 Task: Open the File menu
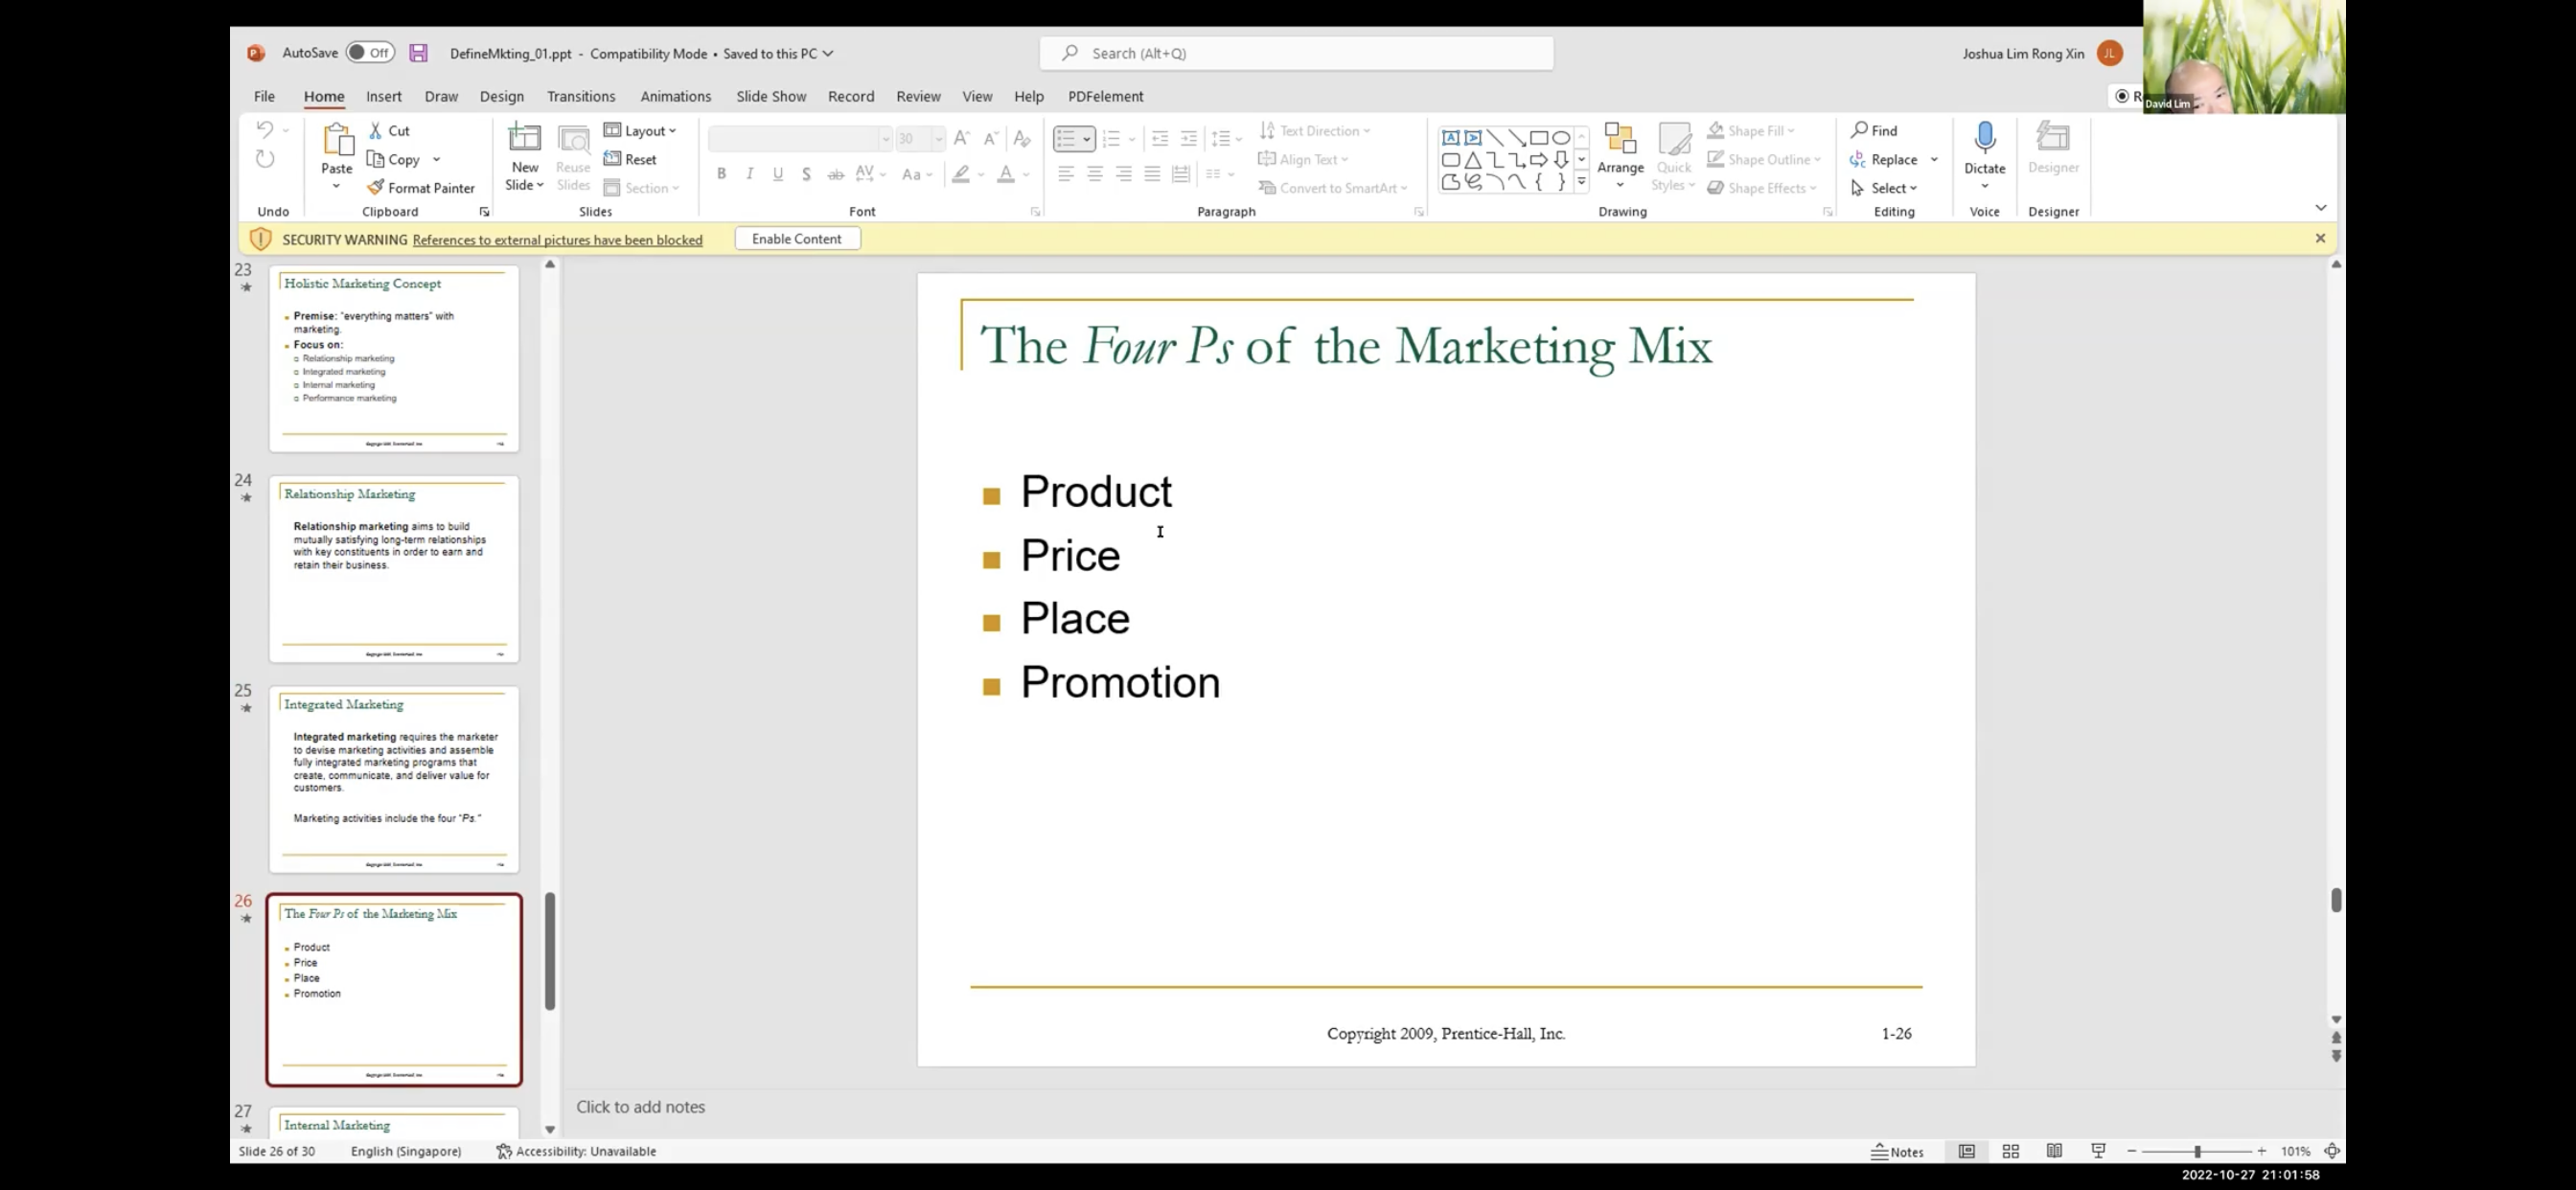click(264, 96)
